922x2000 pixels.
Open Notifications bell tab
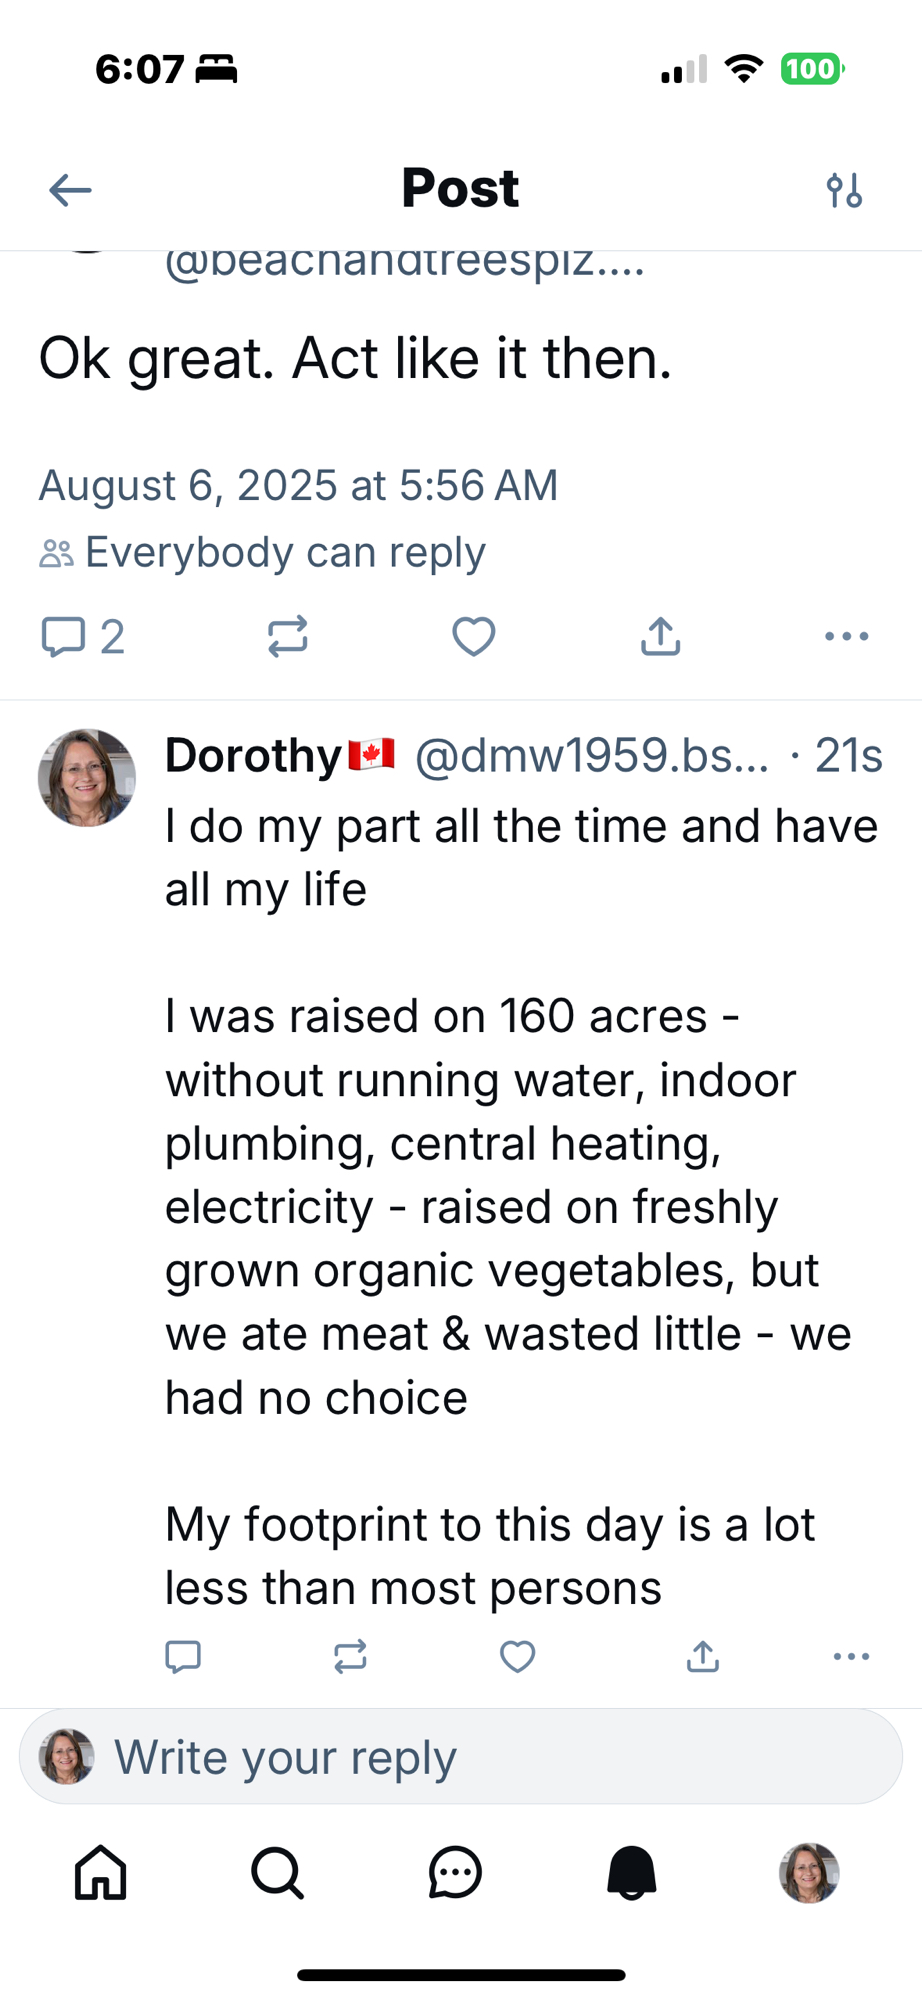(x=632, y=1872)
